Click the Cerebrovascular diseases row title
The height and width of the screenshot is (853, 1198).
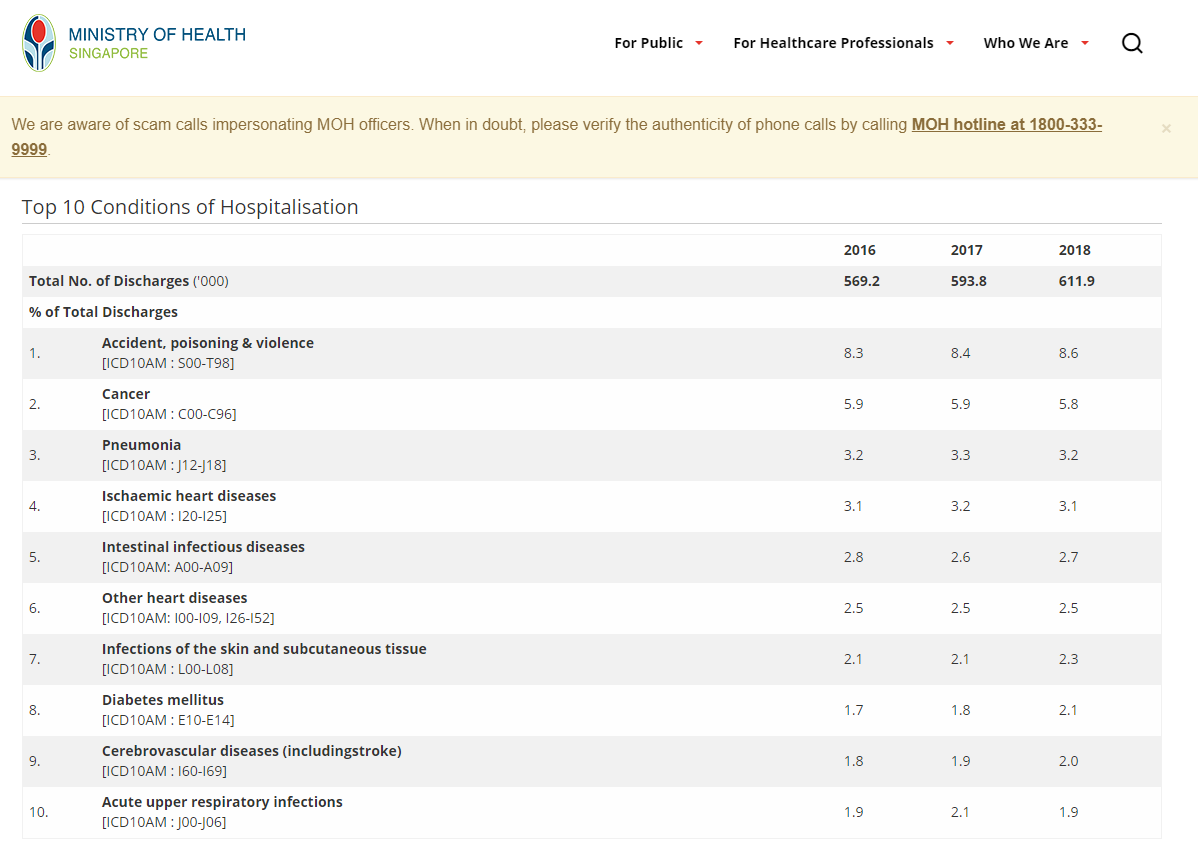pyautogui.click(x=251, y=751)
